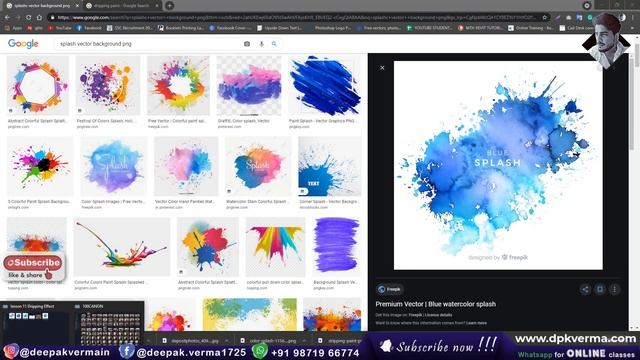Viewport: 640px width, 360px height.
Task: Open the large Blue Splash preview image
Action: [498, 165]
